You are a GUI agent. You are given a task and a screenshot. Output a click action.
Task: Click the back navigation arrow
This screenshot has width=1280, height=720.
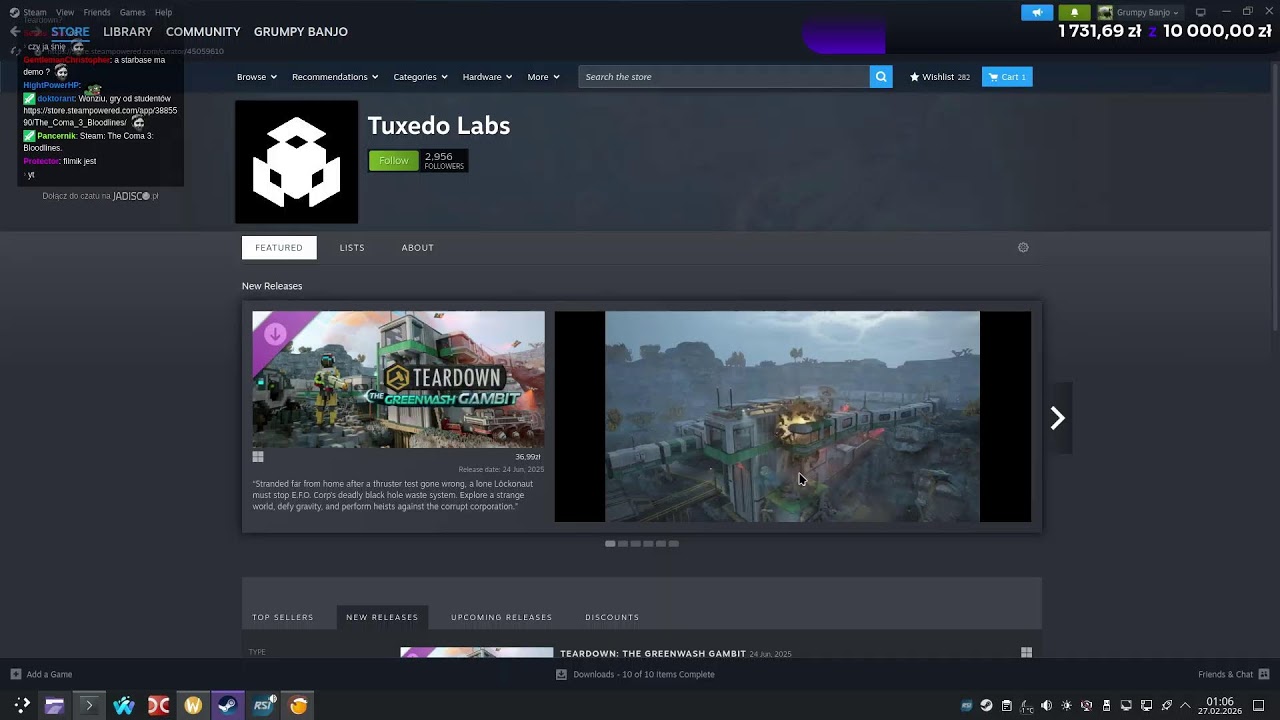[14, 32]
